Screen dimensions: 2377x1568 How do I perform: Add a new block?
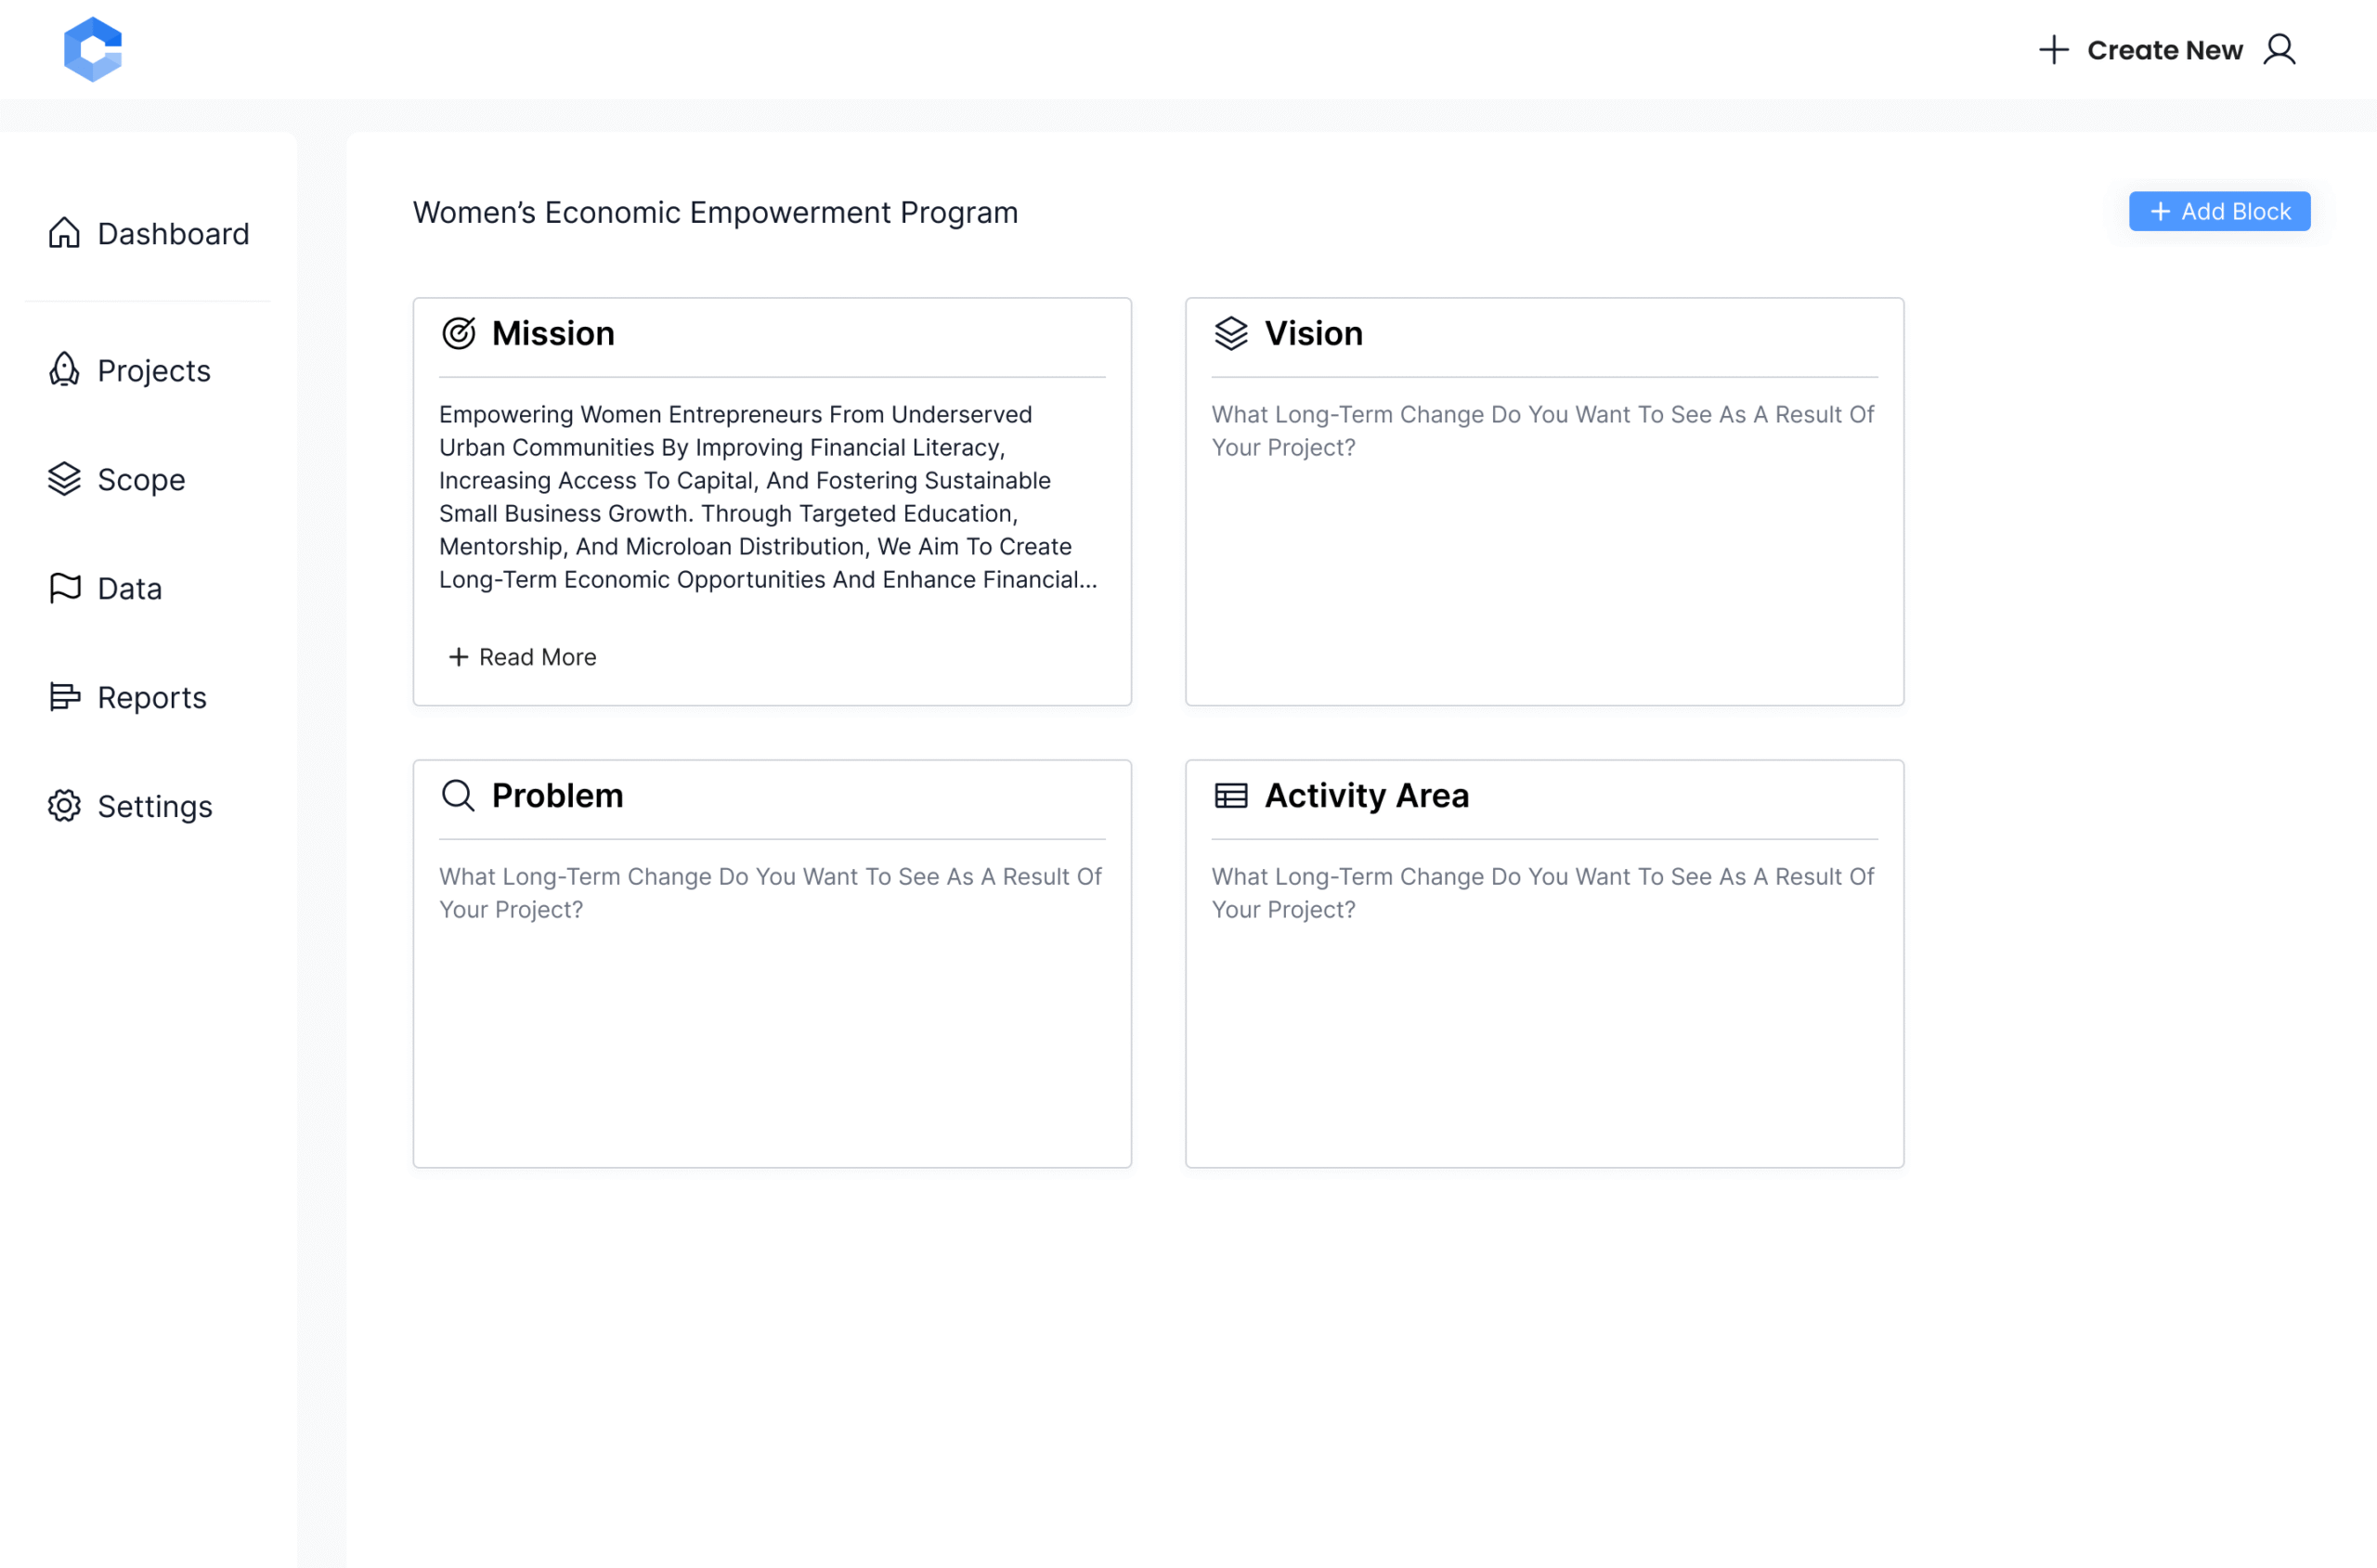[2219, 211]
